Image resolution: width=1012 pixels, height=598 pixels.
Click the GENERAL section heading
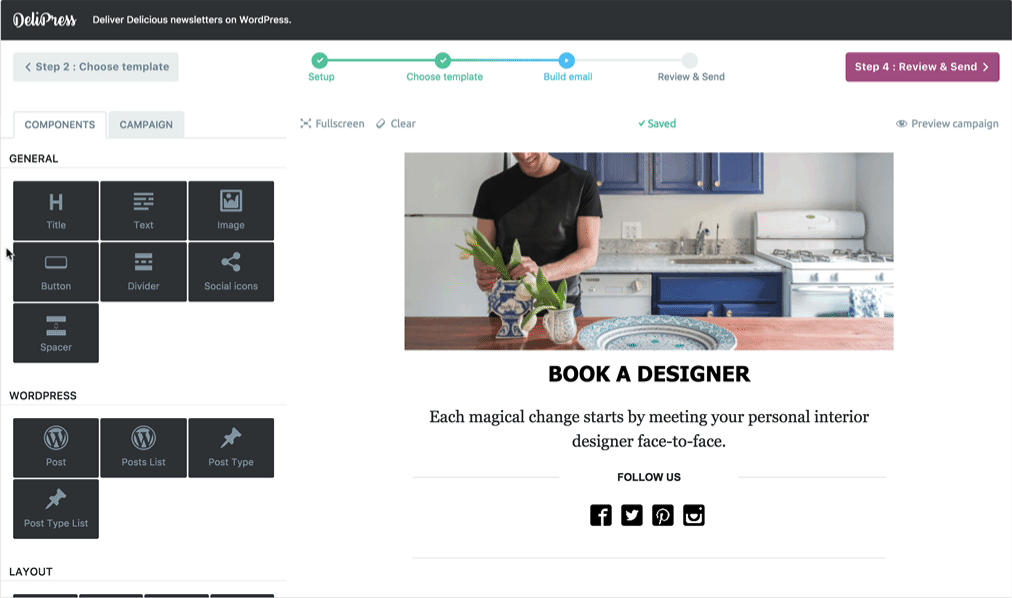pyautogui.click(x=34, y=159)
